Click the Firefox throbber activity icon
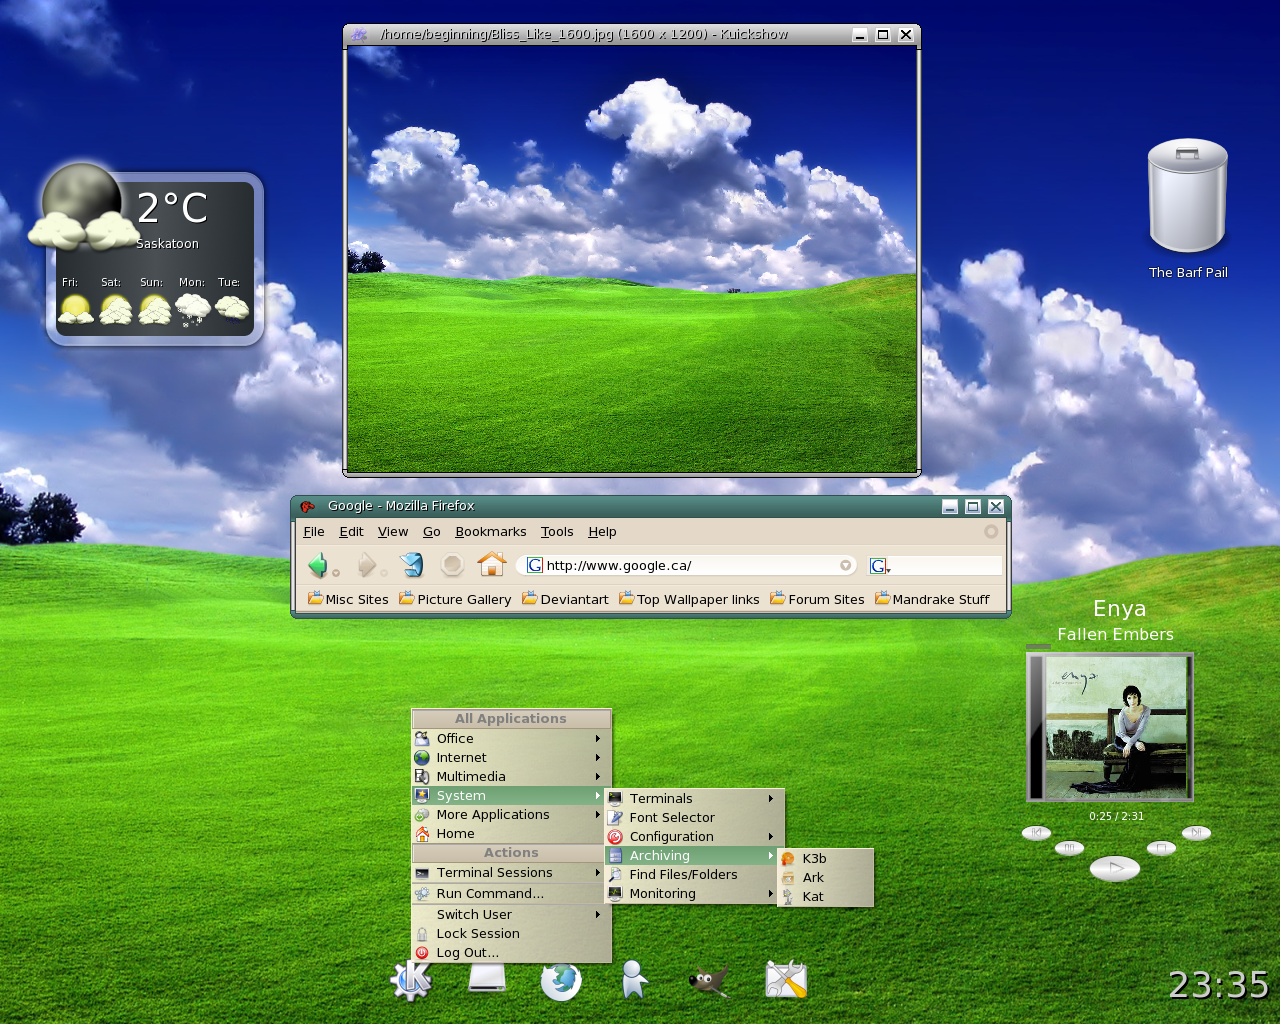1280x1024 pixels. coord(991,532)
